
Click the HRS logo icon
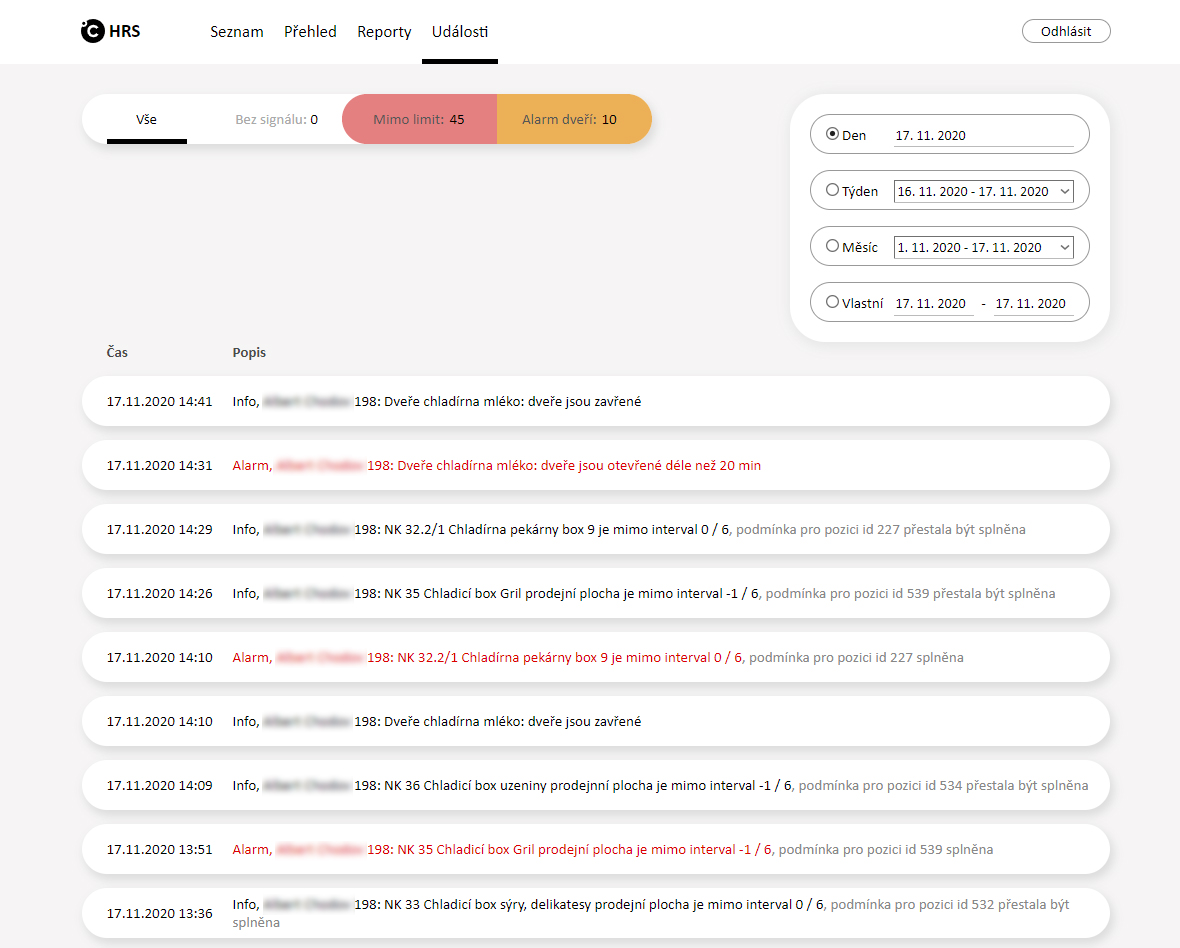coord(93,31)
